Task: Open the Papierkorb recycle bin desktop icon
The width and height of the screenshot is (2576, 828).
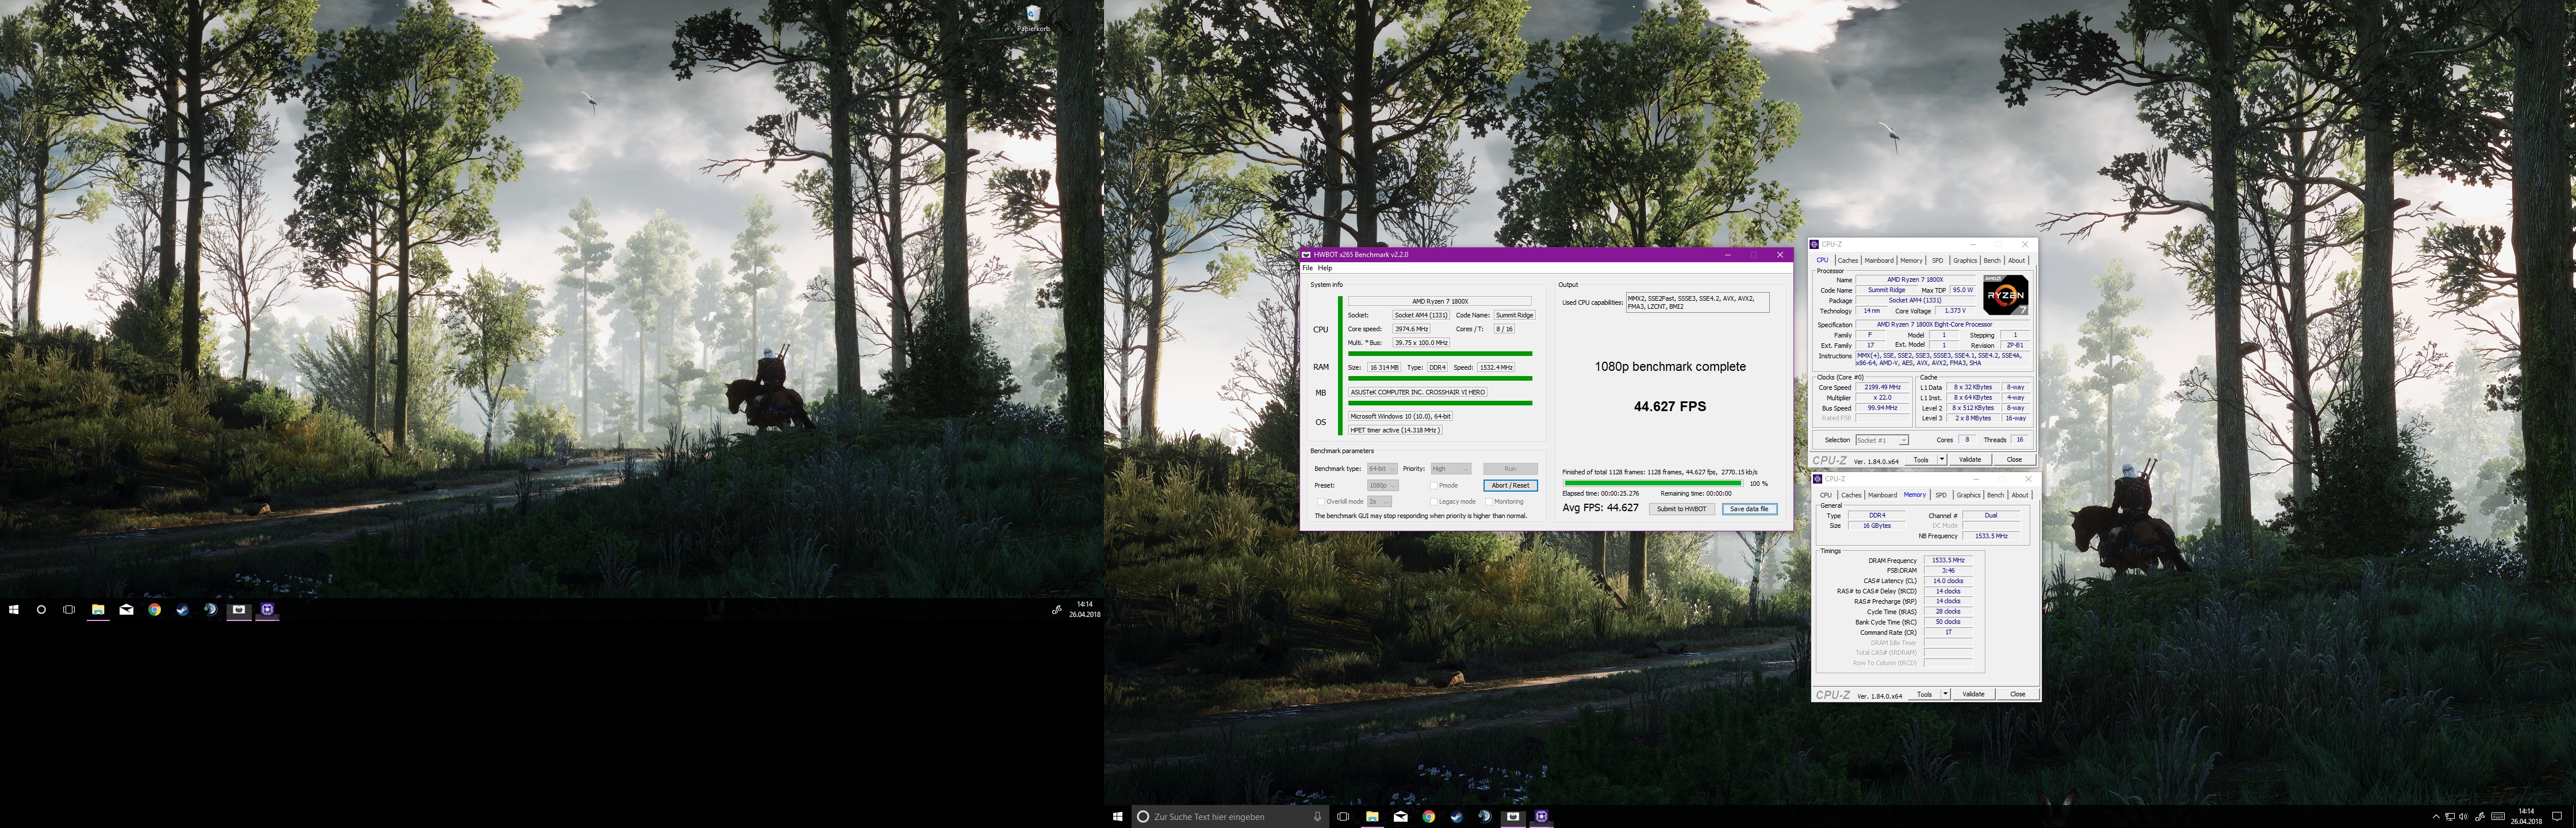Action: tap(1033, 18)
